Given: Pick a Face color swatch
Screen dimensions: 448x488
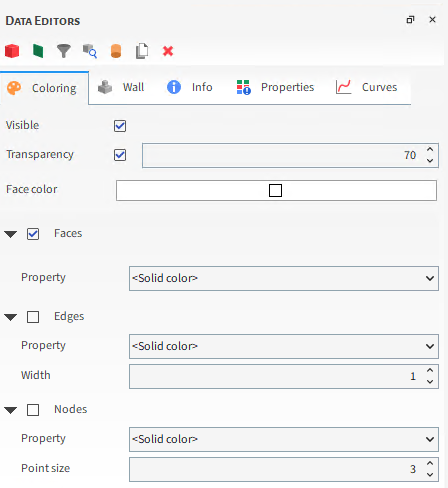Looking at the screenshot, I should 276,191.
